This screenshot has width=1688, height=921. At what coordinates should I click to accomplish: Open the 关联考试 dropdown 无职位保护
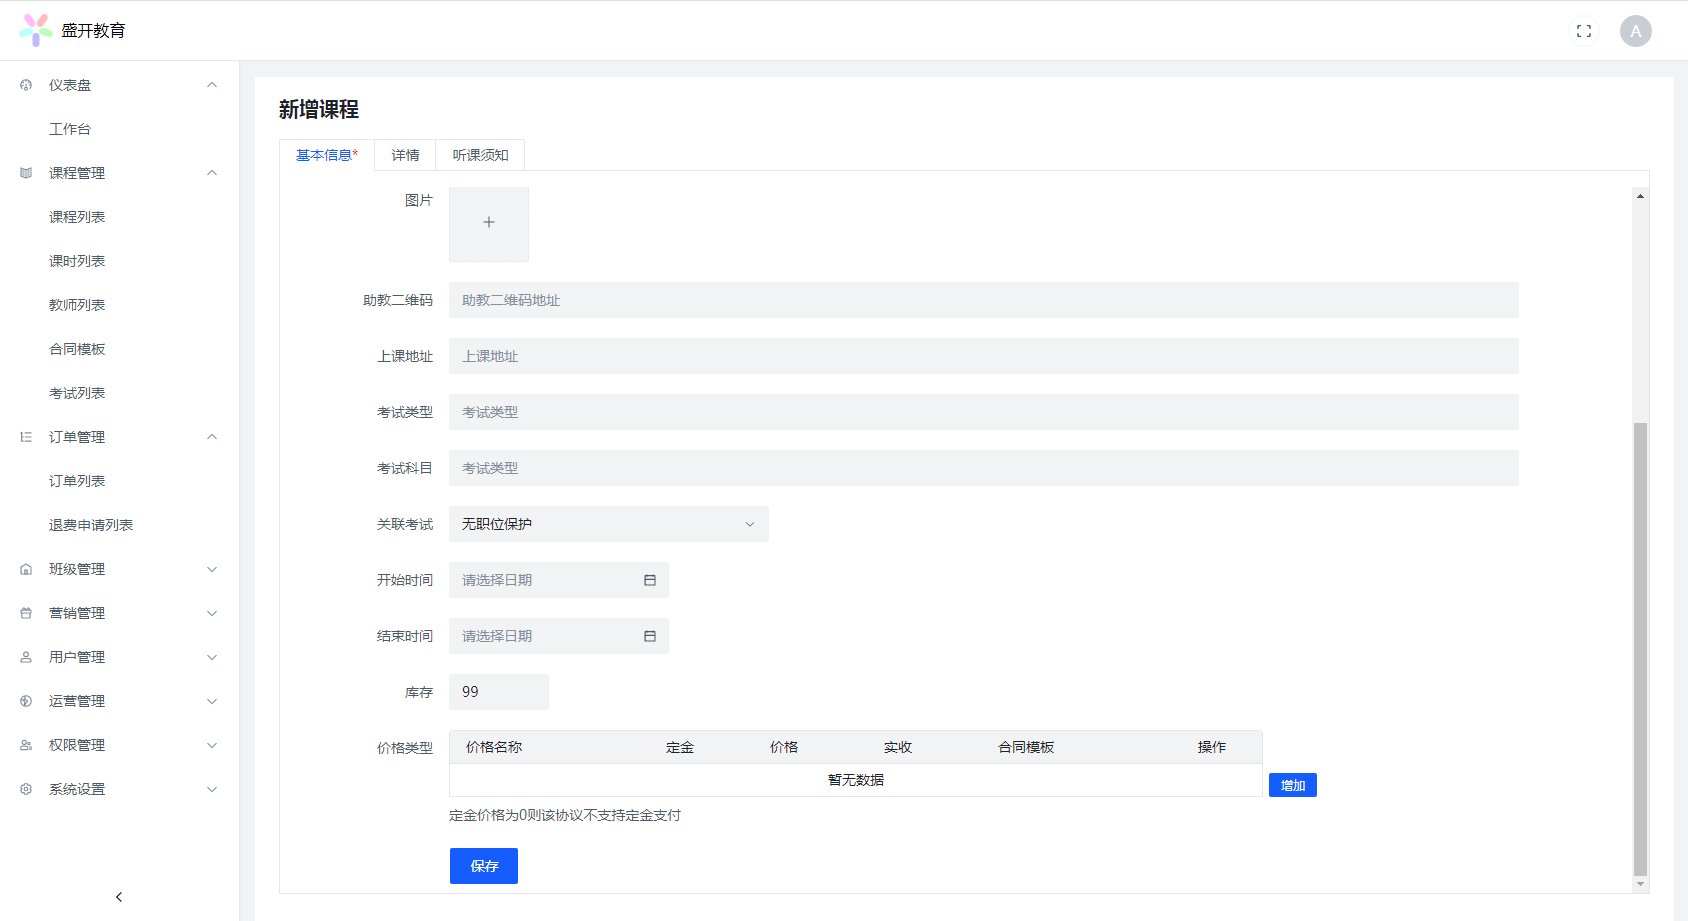pyautogui.click(x=609, y=524)
